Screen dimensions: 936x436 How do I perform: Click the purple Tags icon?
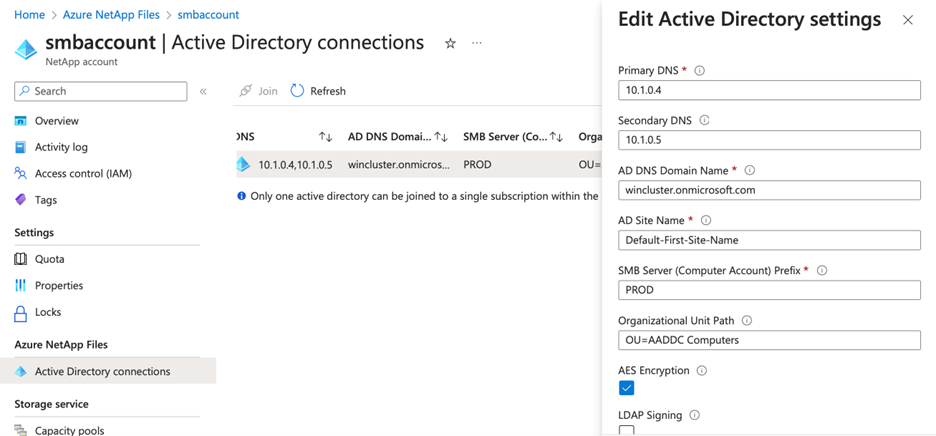click(21, 199)
